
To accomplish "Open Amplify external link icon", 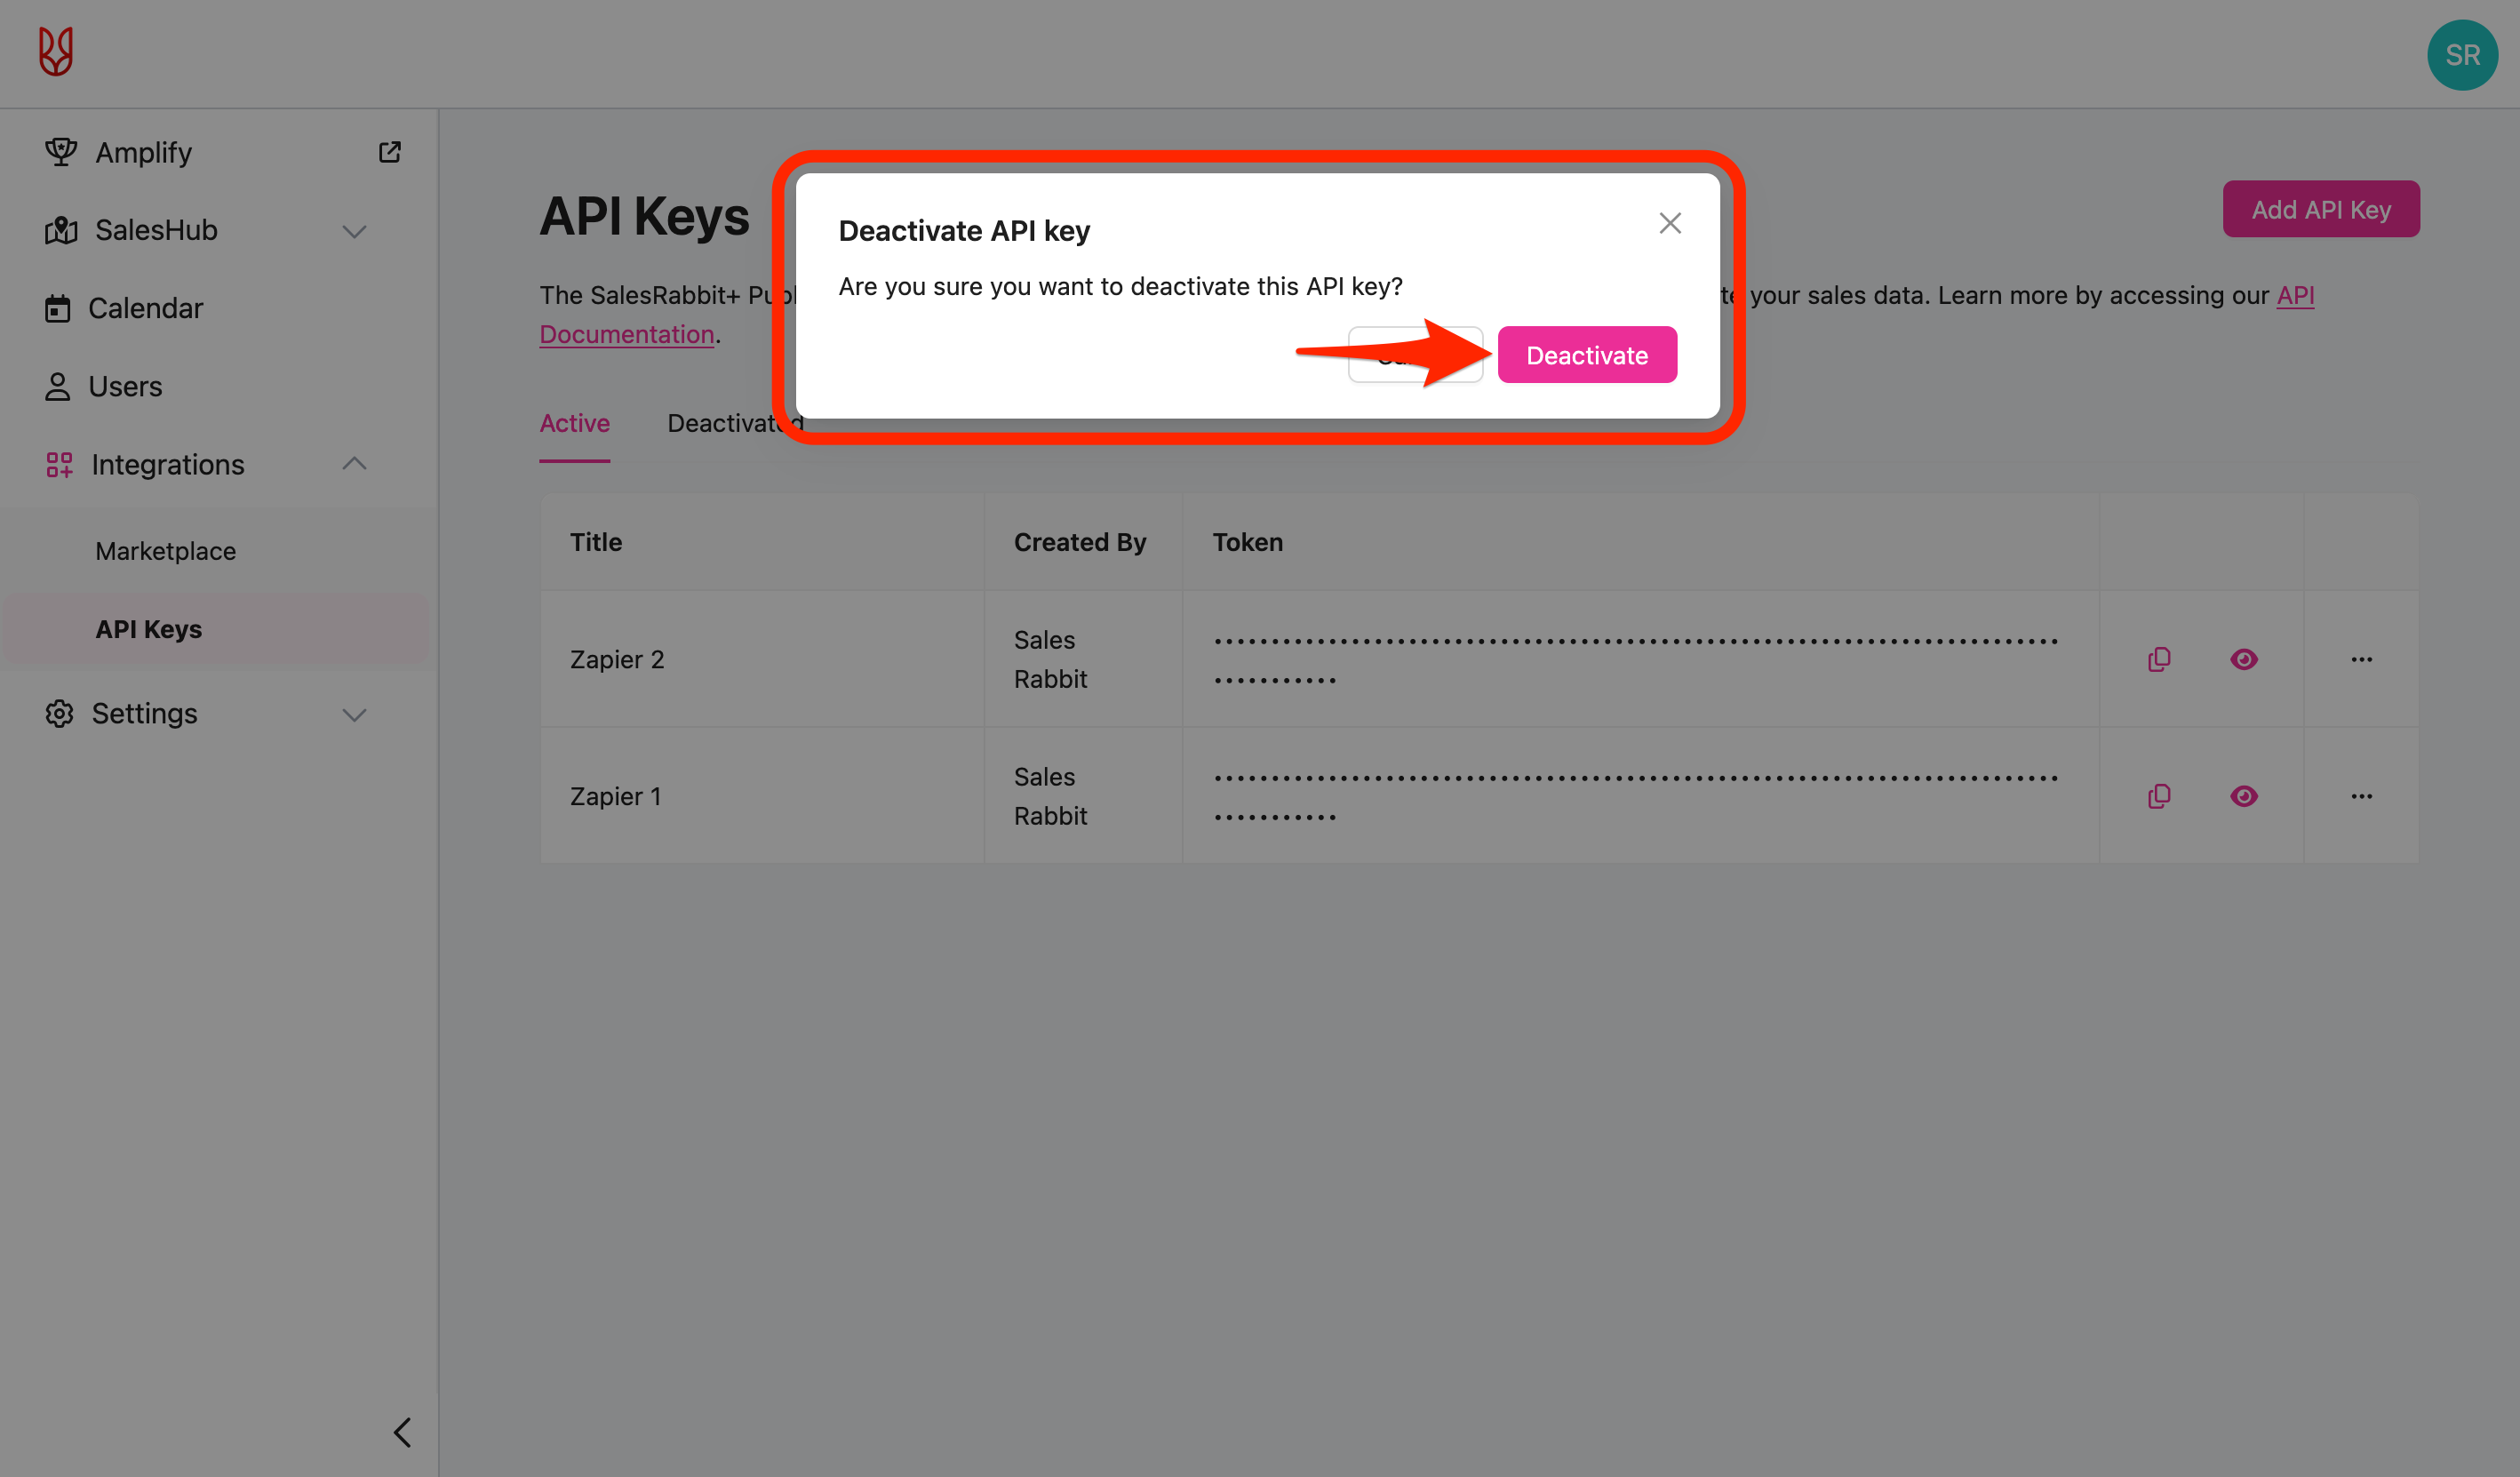I will coord(389,152).
